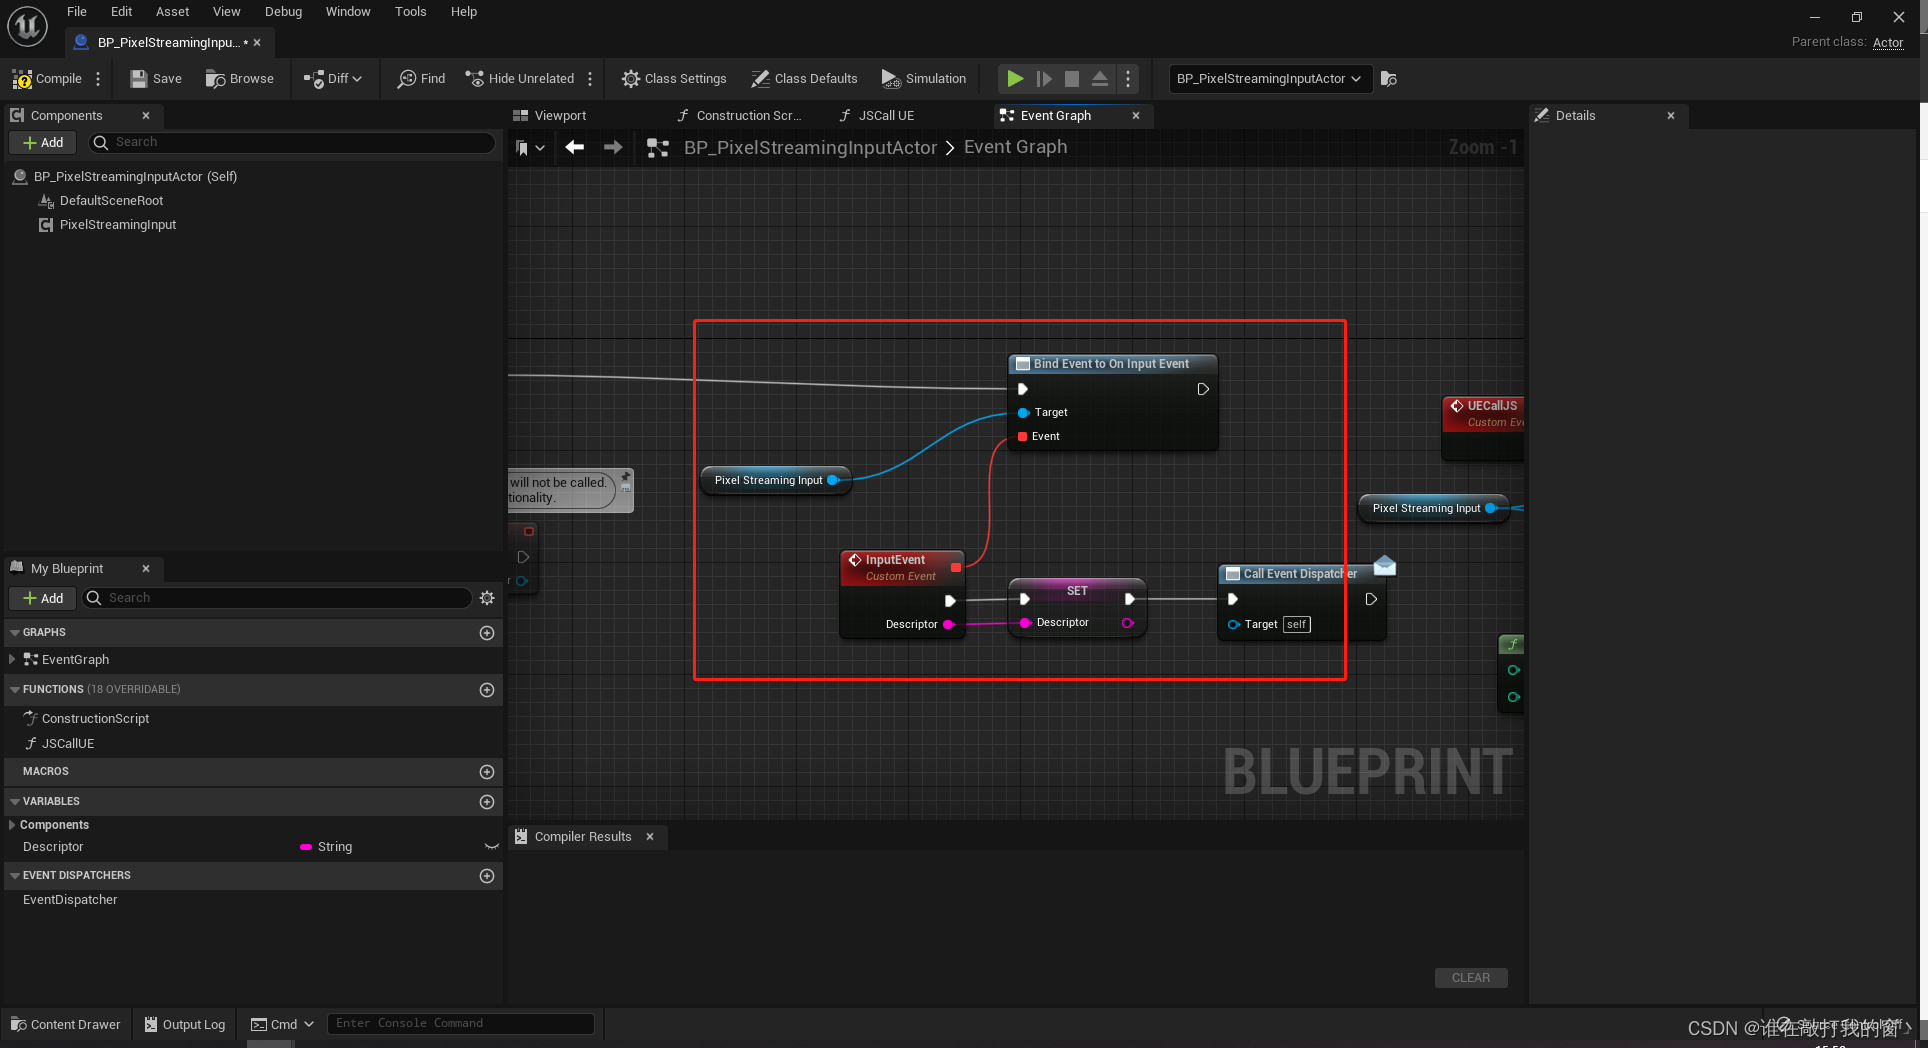Toggle Descriptor variable visibility eye
The width and height of the screenshot is (1928, 1048).
(491, 847)
